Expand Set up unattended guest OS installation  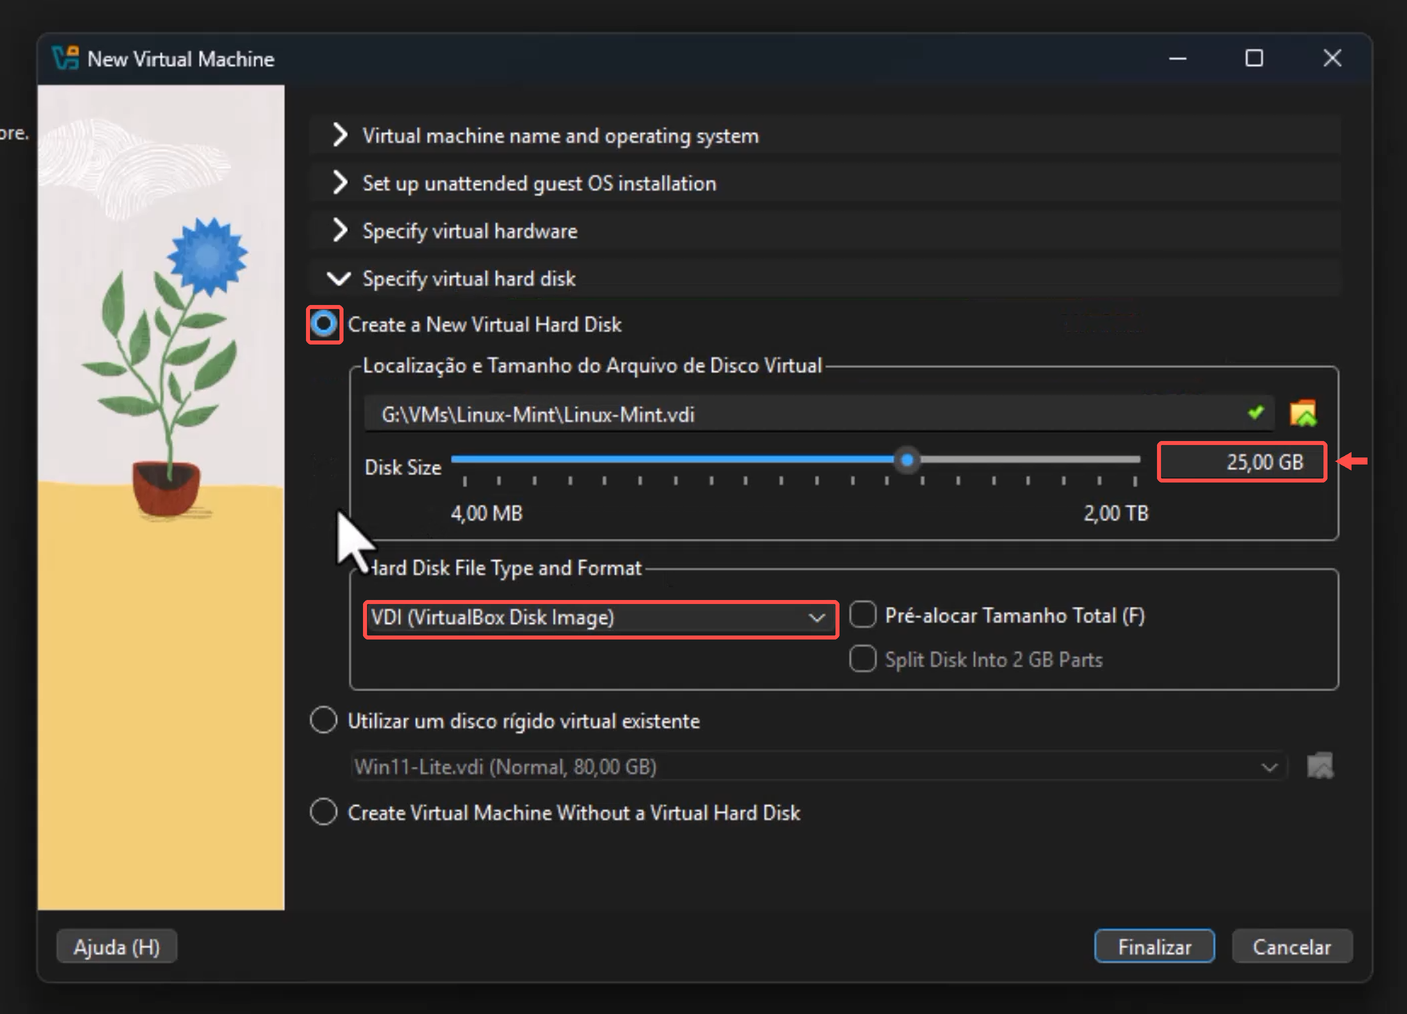coord(825,183)
